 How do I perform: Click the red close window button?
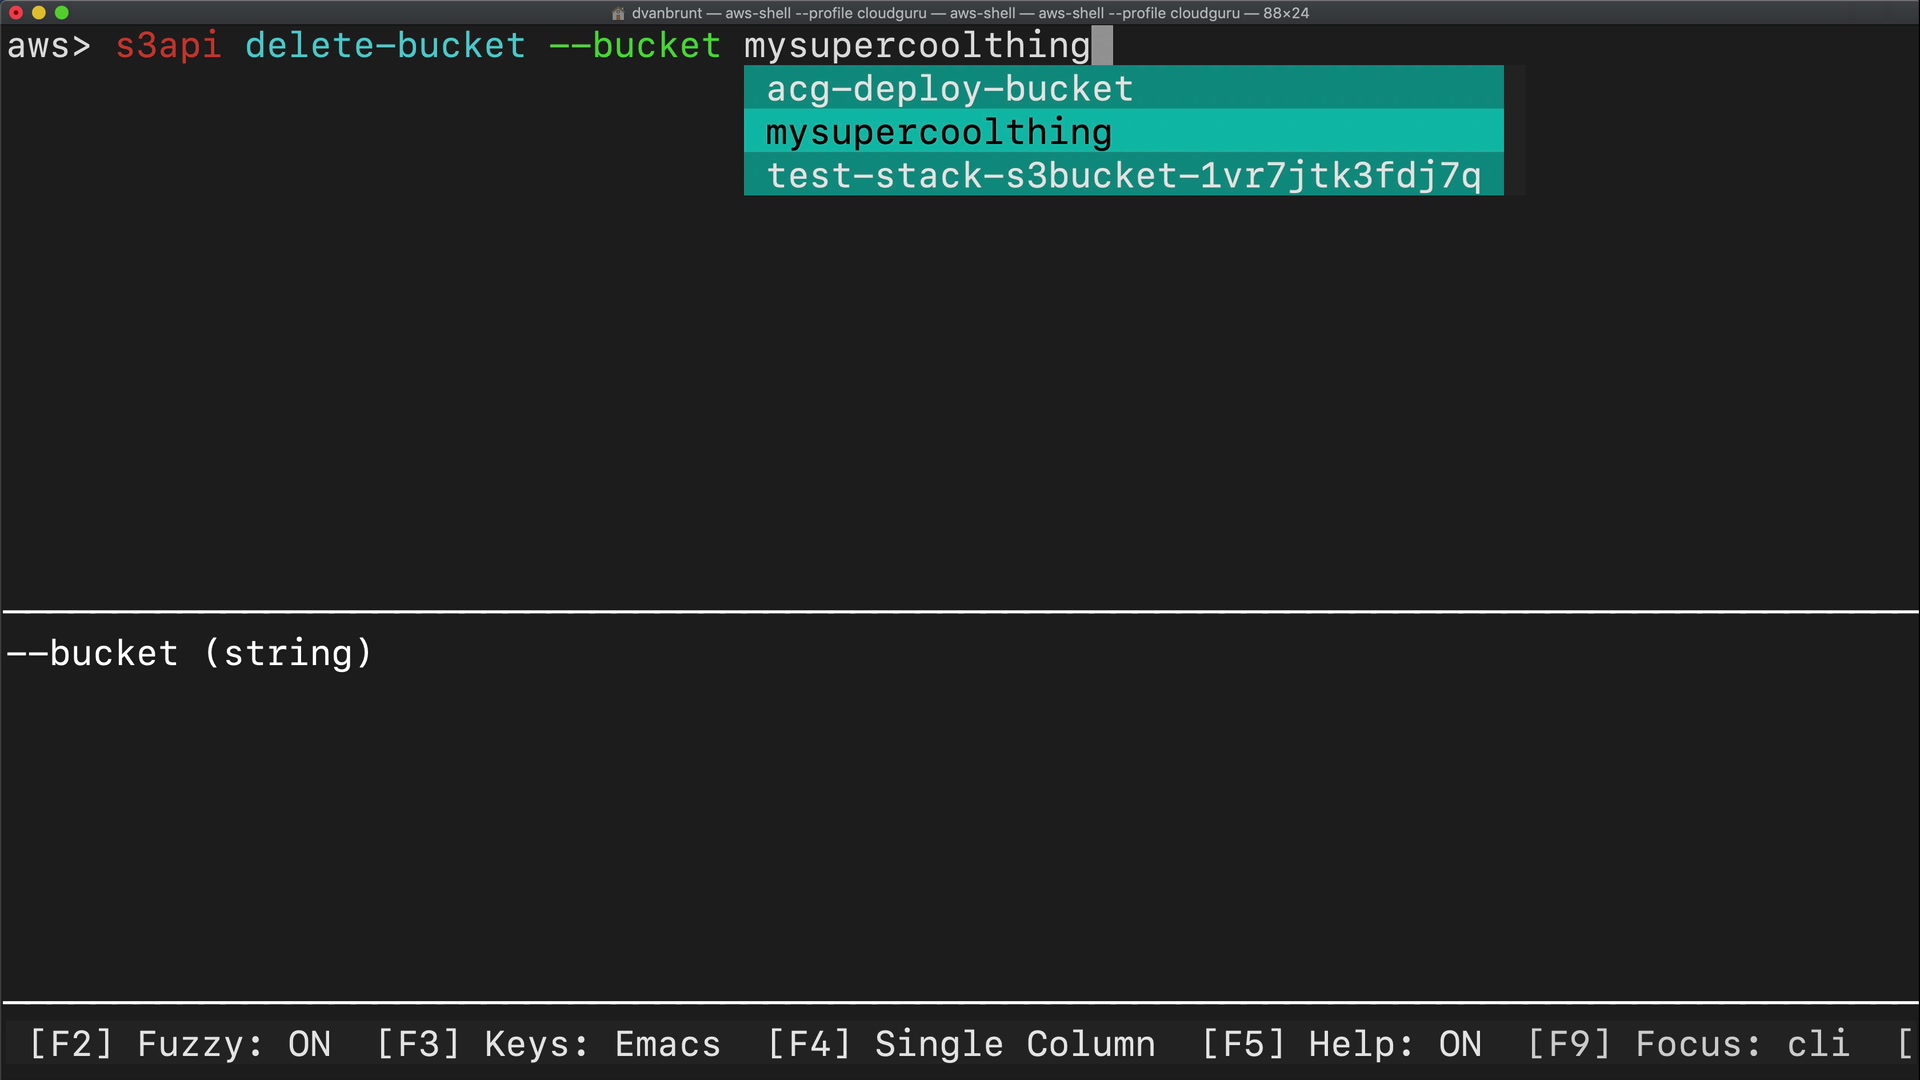[x=16, y=13]
